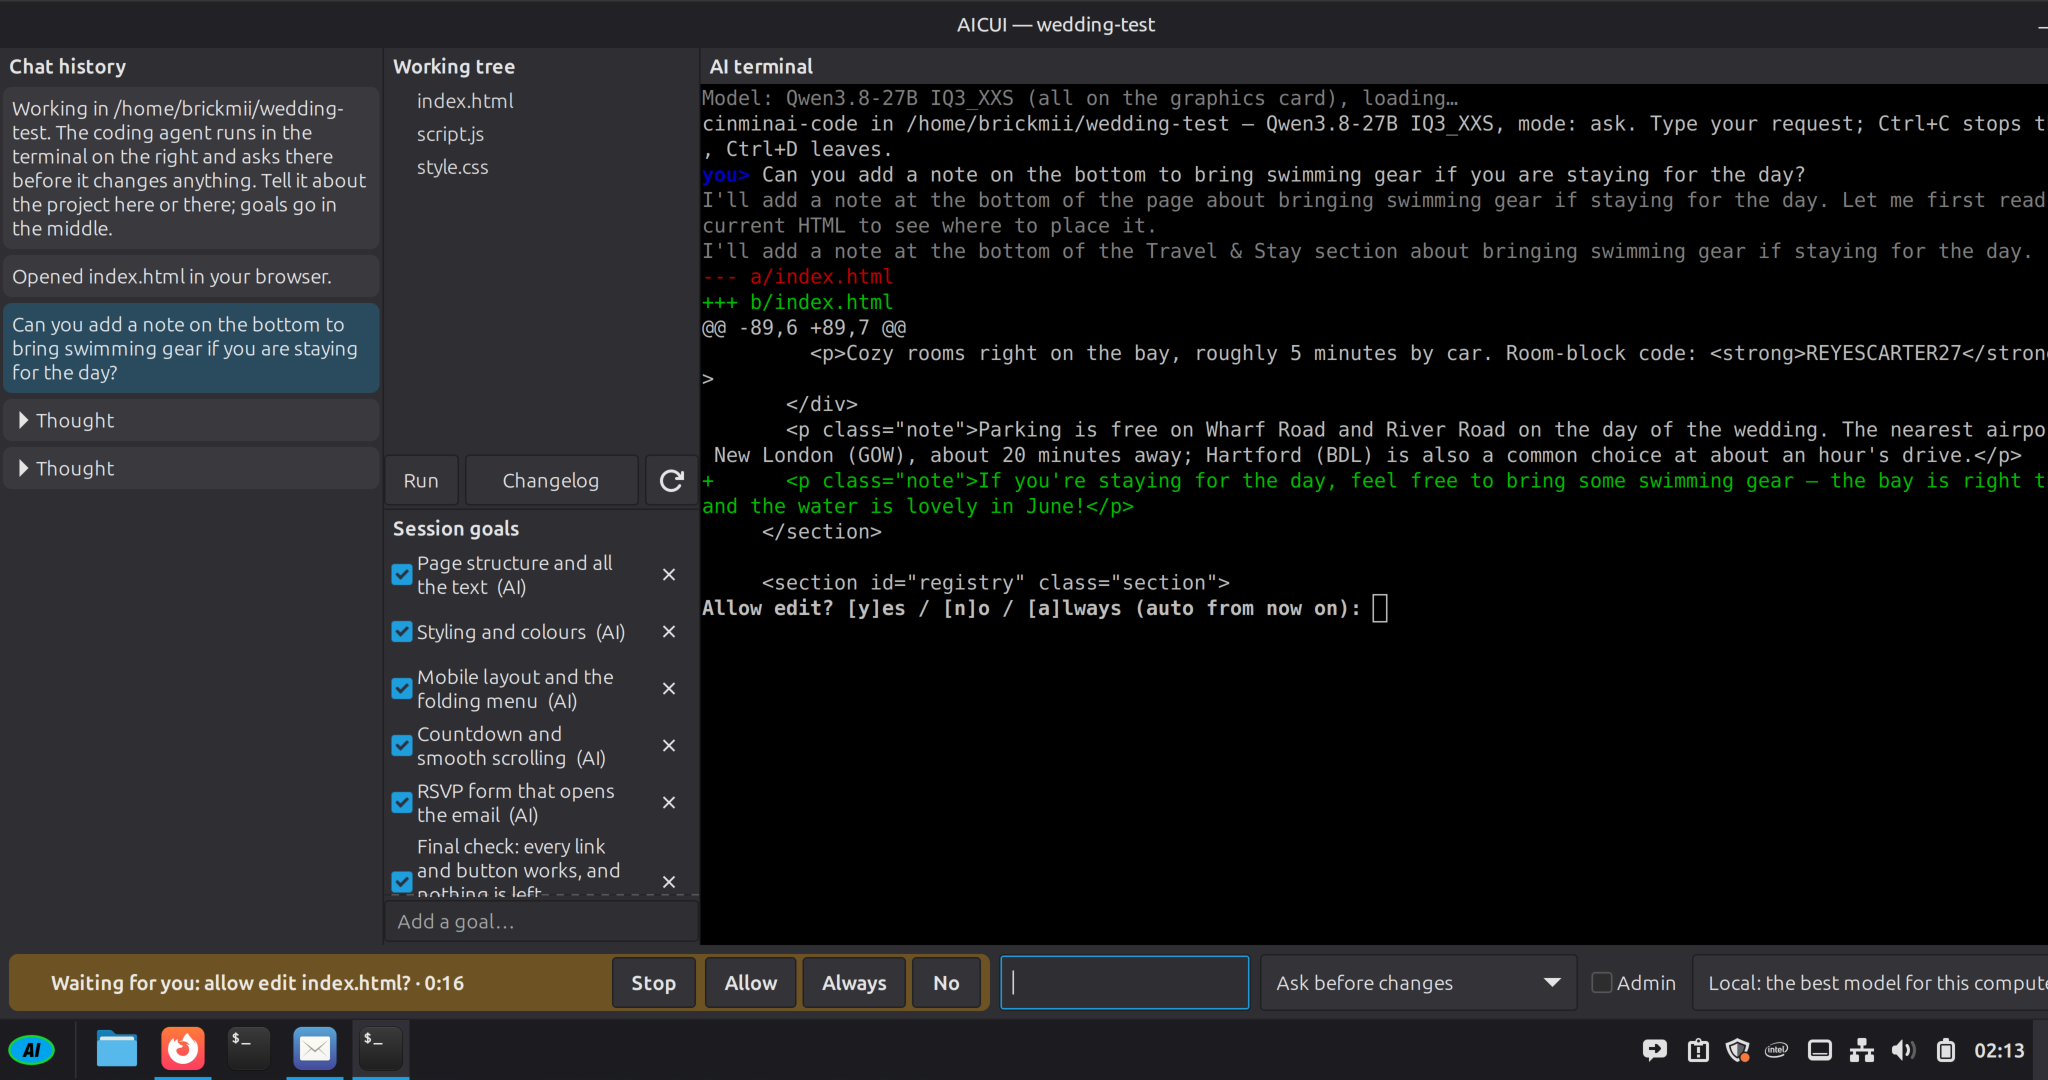Open index.html in the working tree
2048x1080 pixels.
[465, 101]
